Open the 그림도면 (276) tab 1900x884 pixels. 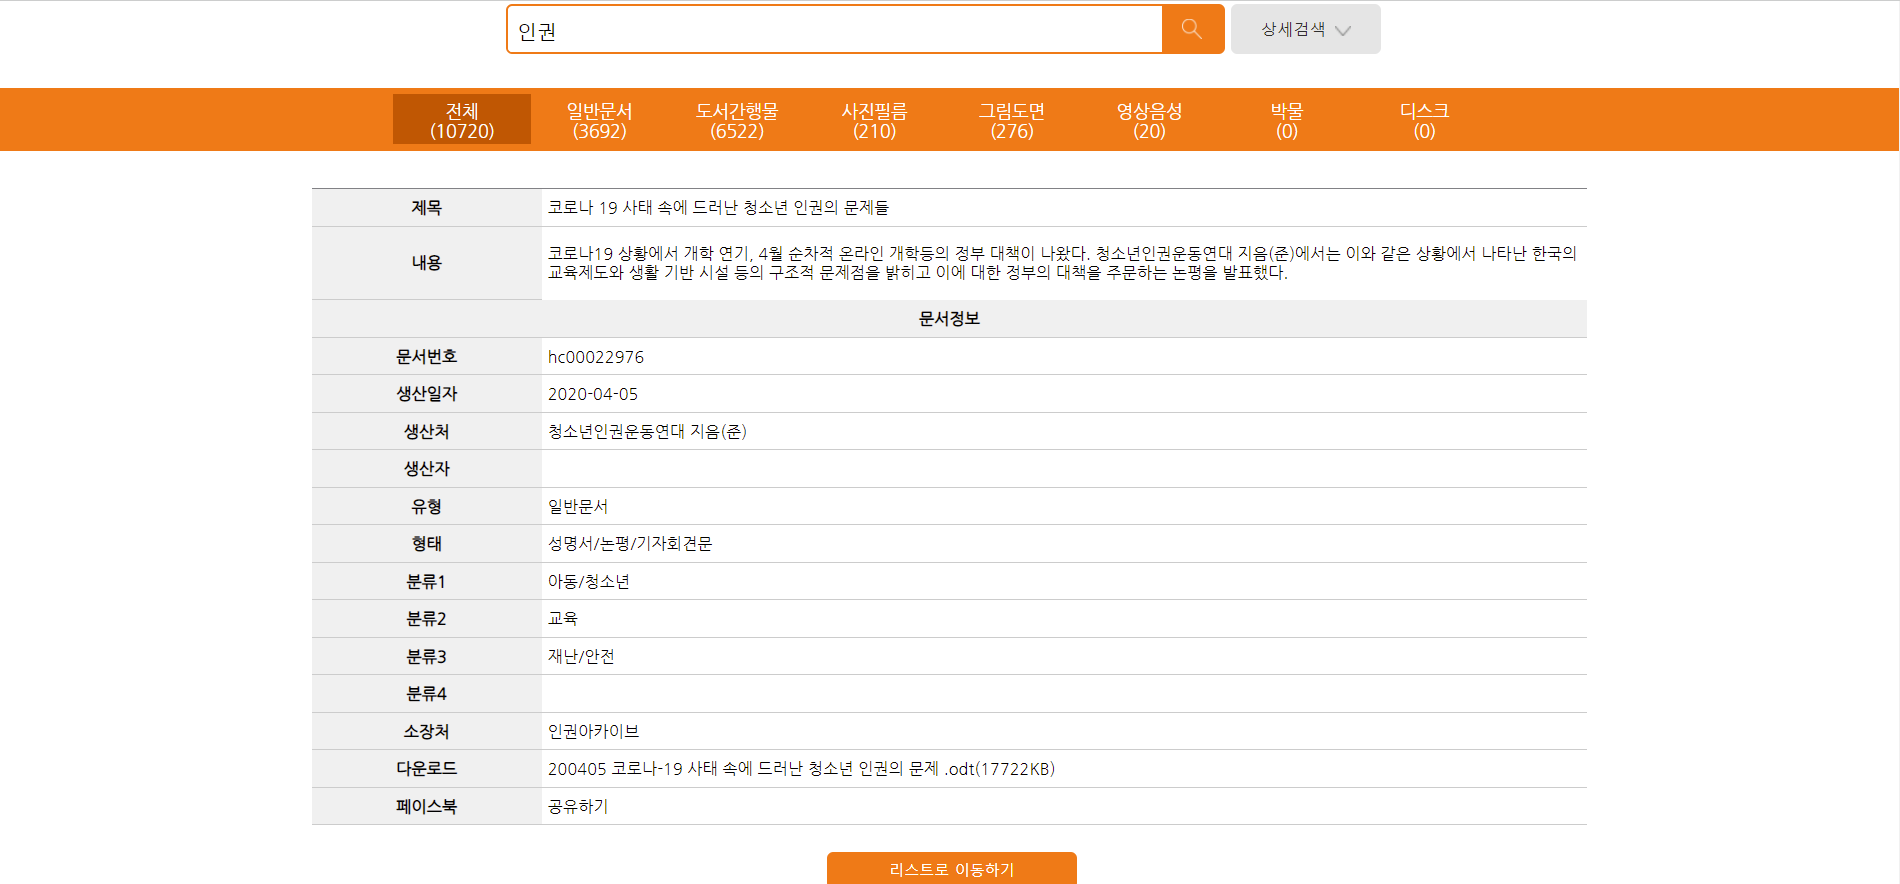[1011, 120]
